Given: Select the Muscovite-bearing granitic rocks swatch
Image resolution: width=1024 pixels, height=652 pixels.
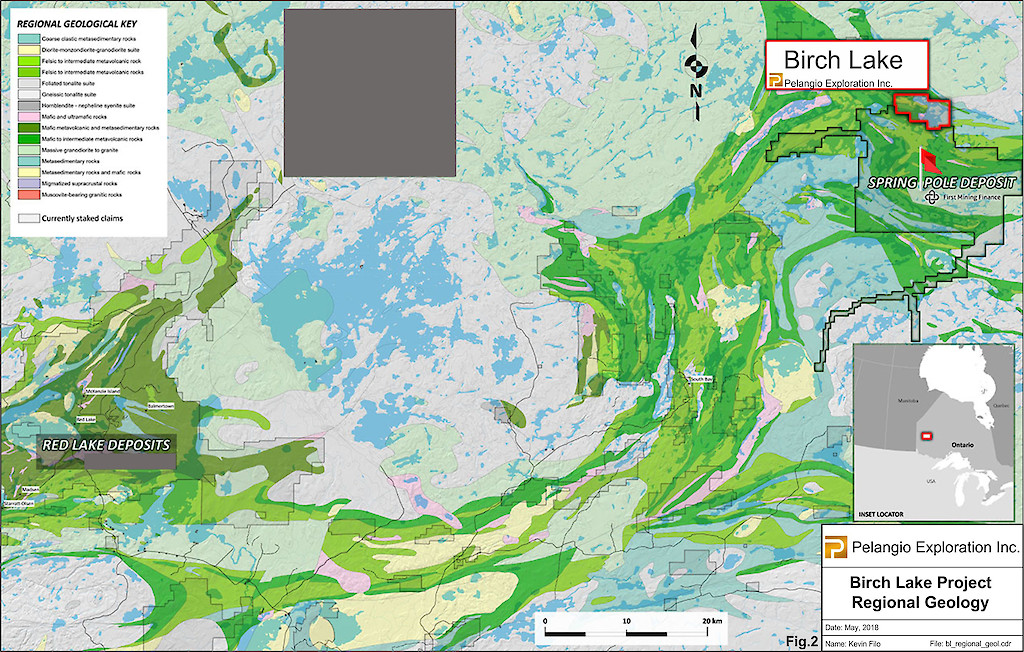Looking at the screenshot, I should pos(29,195).
